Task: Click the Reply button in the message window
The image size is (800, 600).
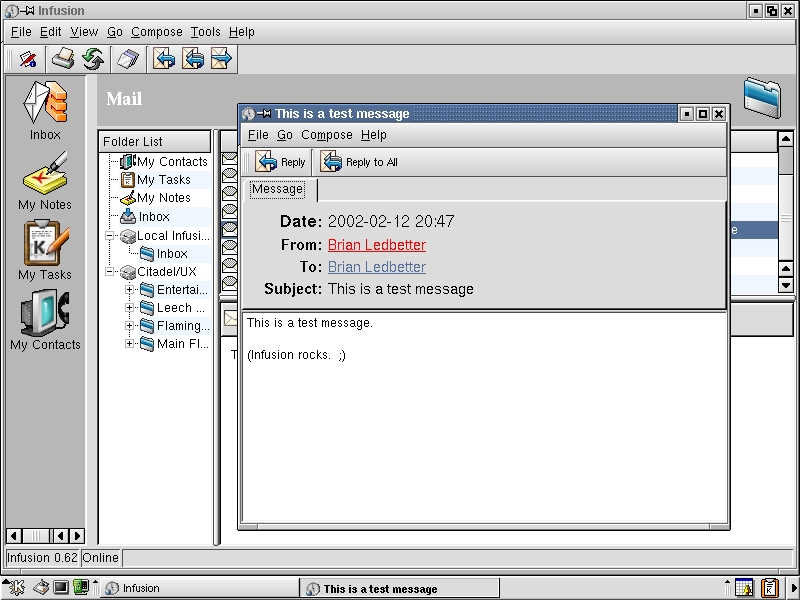Action: [x=280, y=162]
